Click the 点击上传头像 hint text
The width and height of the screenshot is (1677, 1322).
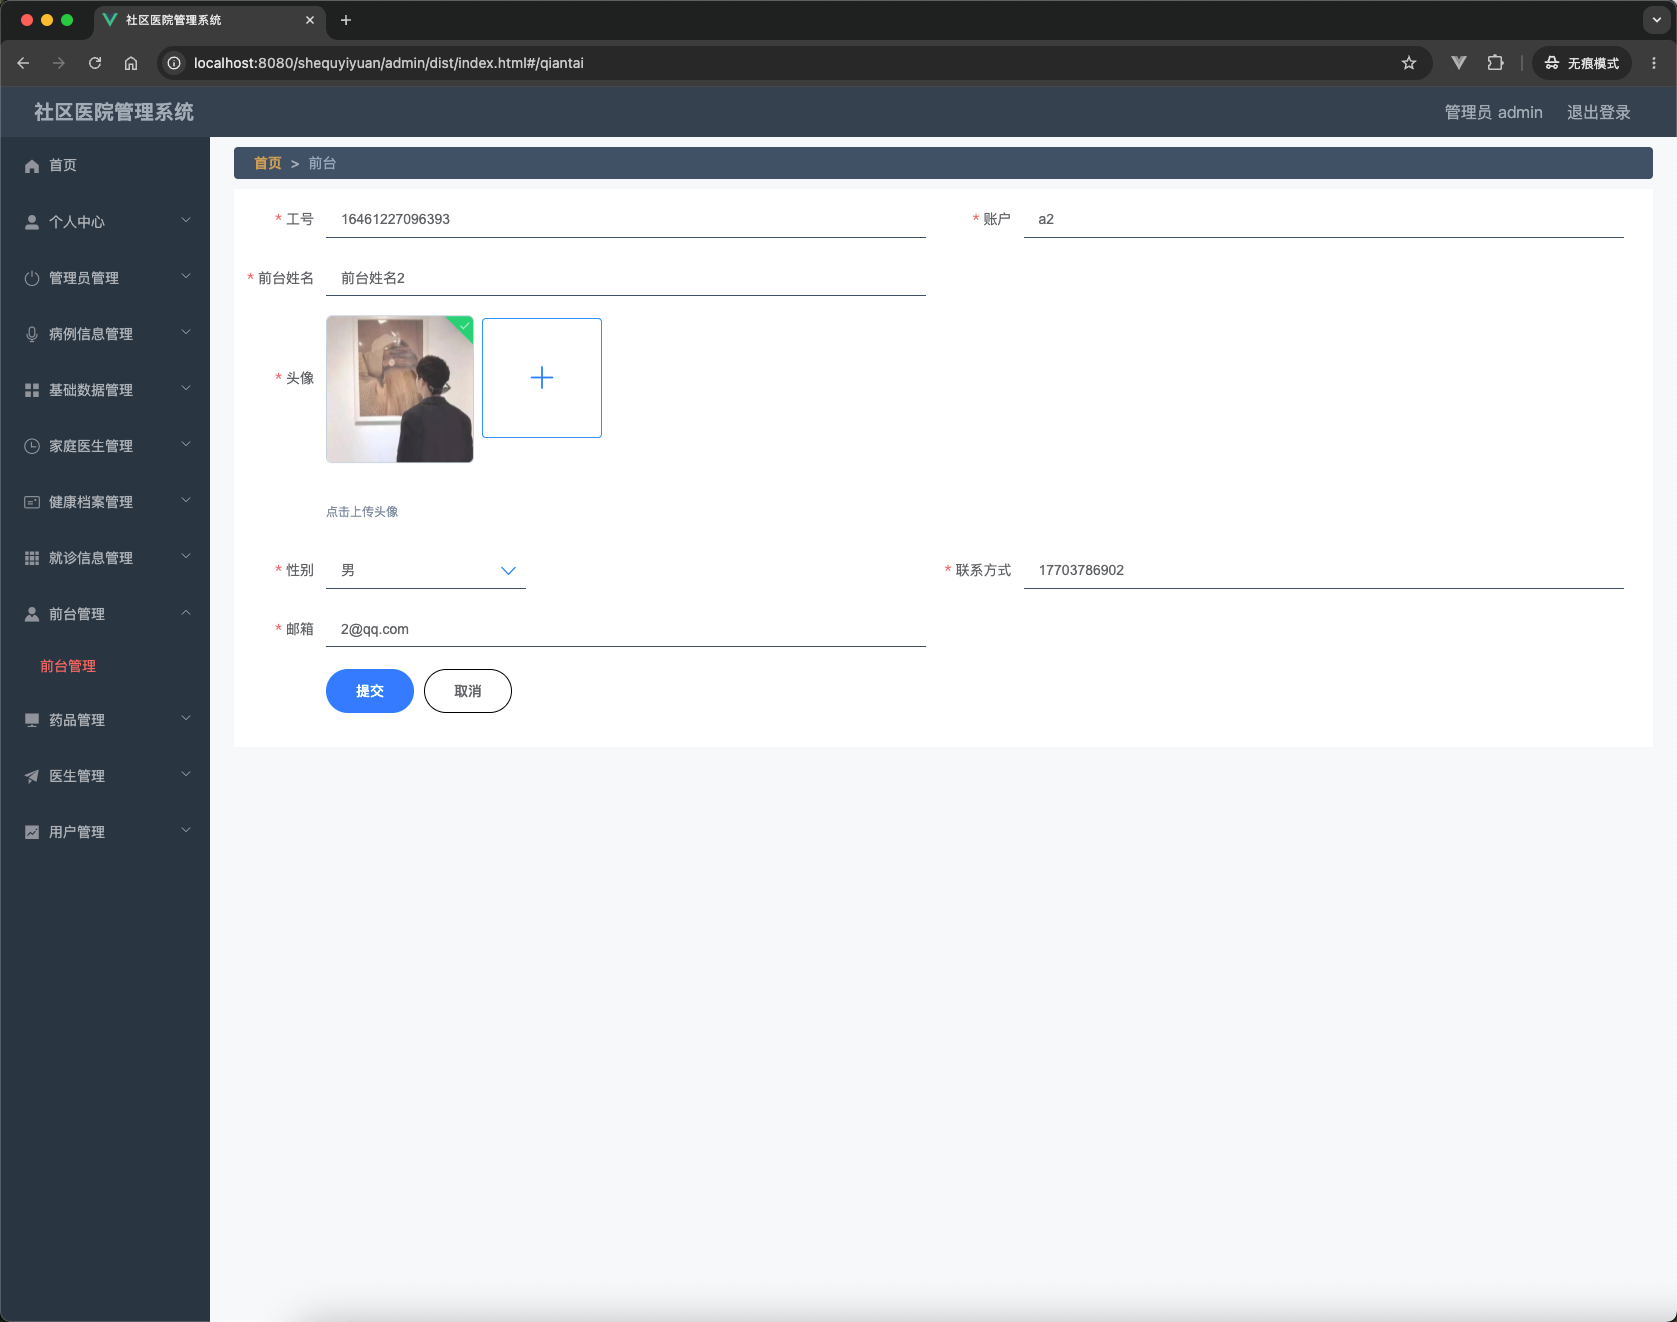tap(362, 512)
